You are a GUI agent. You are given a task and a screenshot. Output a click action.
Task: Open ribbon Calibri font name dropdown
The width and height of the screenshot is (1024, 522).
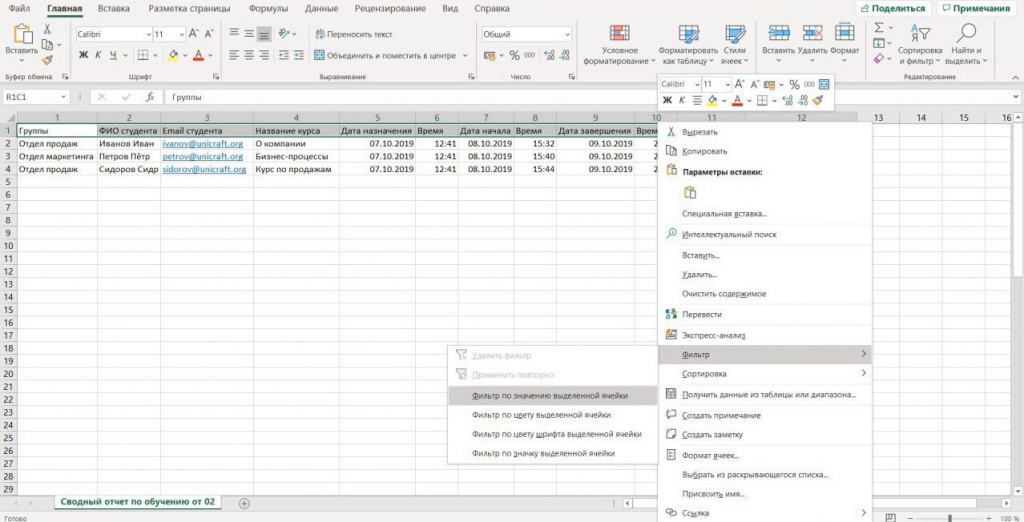tap(148, 34)
